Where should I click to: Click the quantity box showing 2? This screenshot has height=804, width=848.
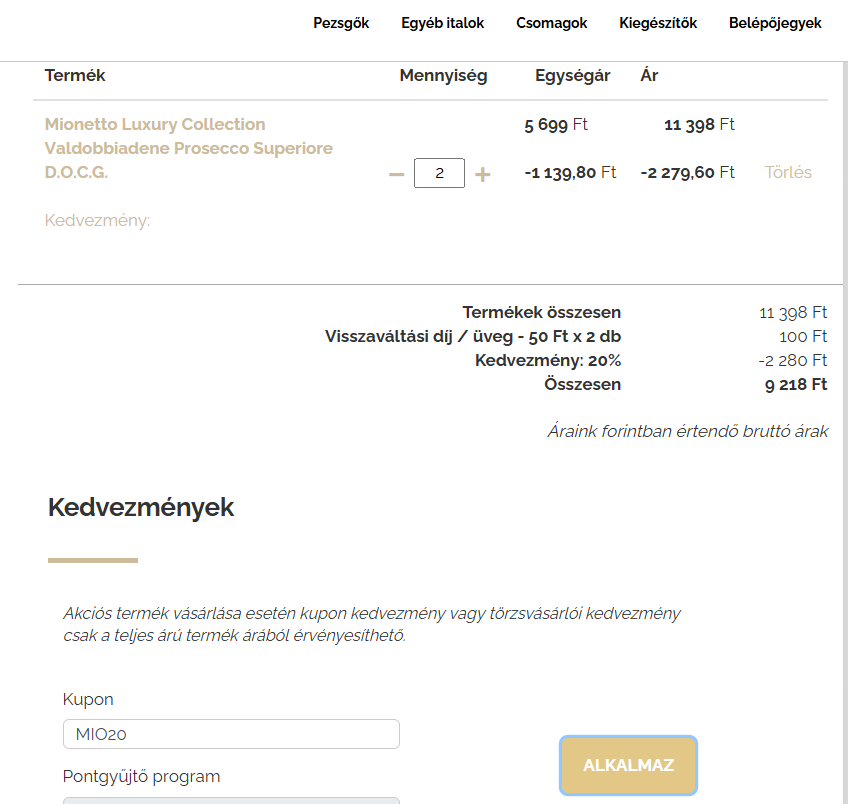coord(439,173)
